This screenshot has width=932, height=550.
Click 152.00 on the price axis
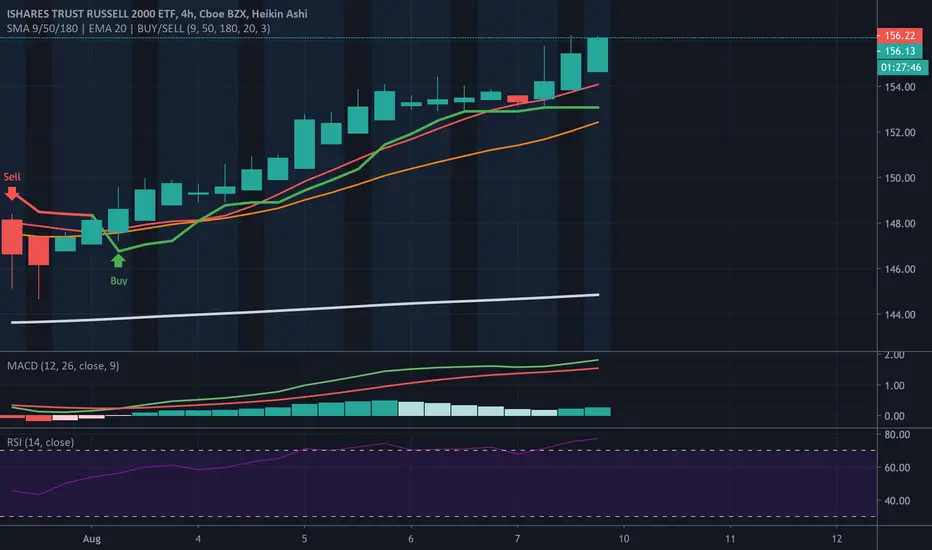point(900,133)
